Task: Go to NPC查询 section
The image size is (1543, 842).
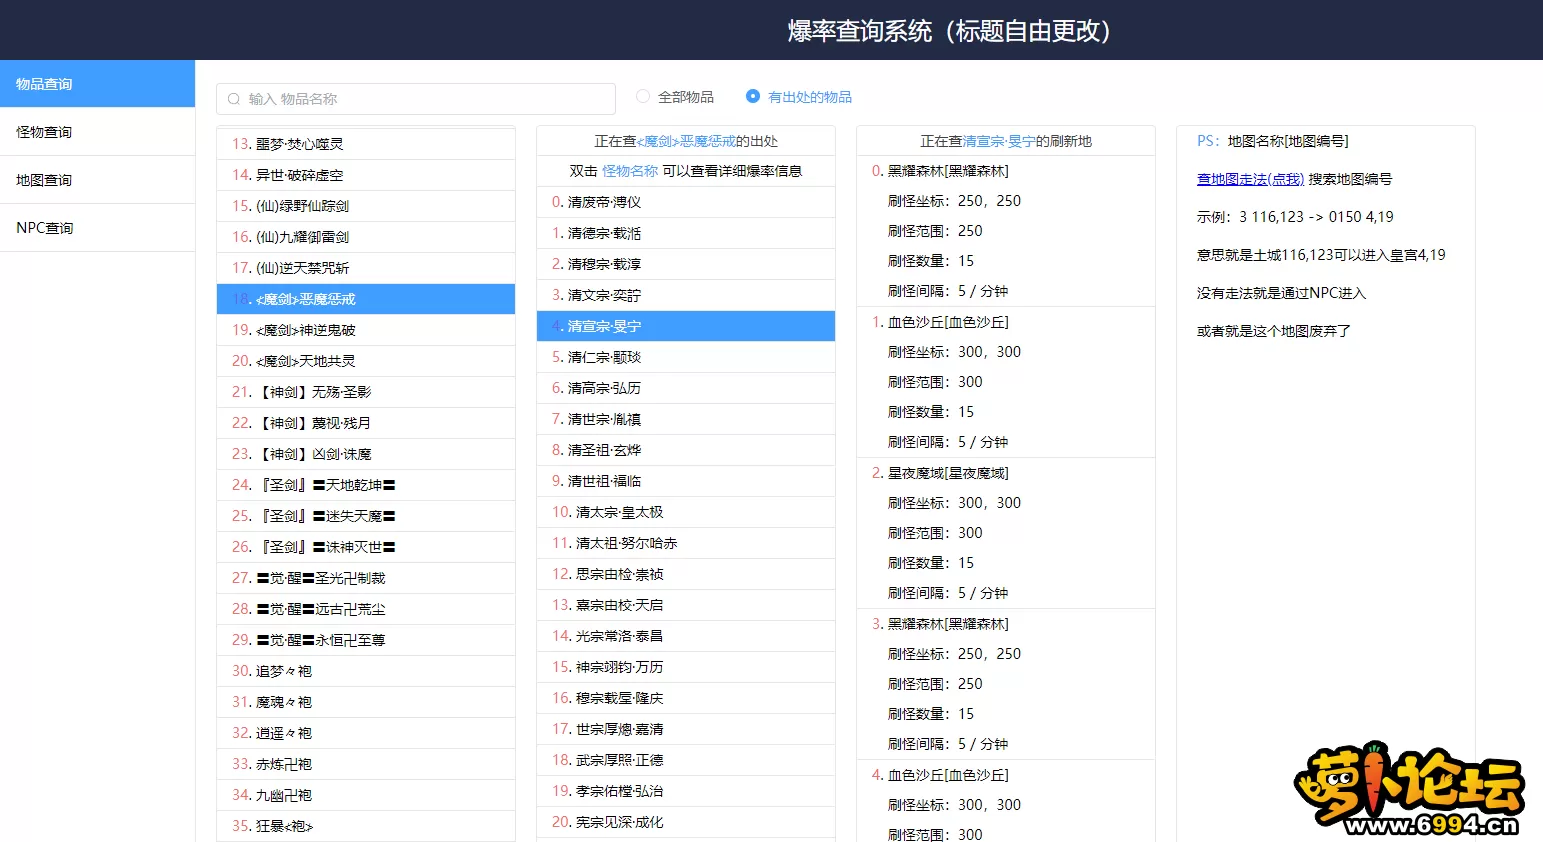Action: [x=97, y=228]
